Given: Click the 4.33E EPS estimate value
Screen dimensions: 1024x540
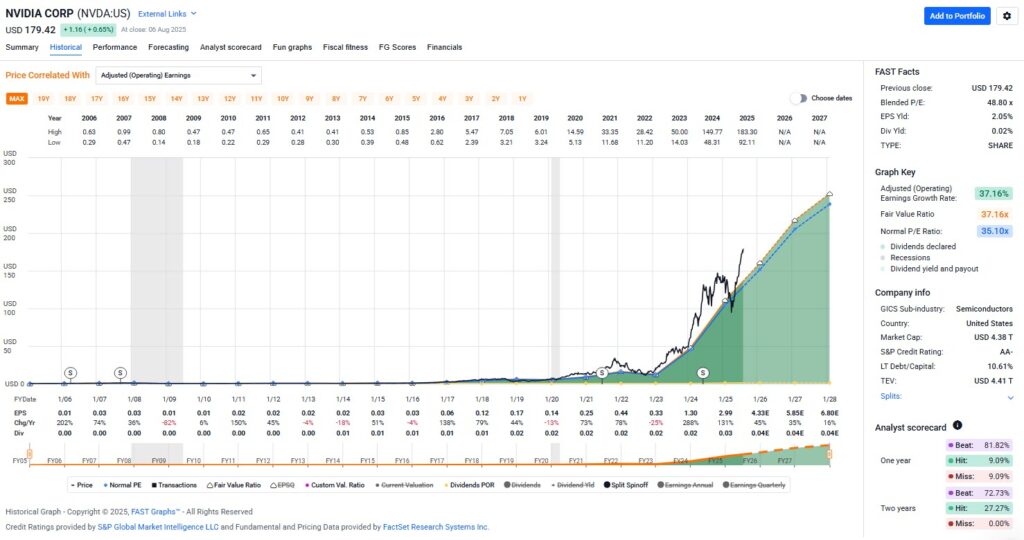Looking at the screenshot, I should click(x=760, y=413).
